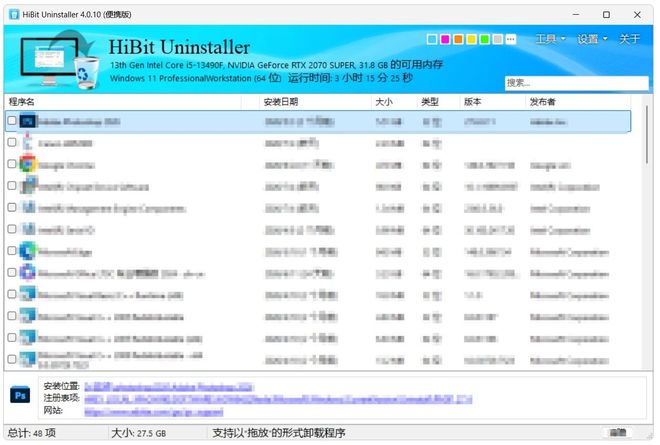Tick the checkbox of the Photoshop row
The height and width of the screenshot is (445, 660).
coord(12,121)
